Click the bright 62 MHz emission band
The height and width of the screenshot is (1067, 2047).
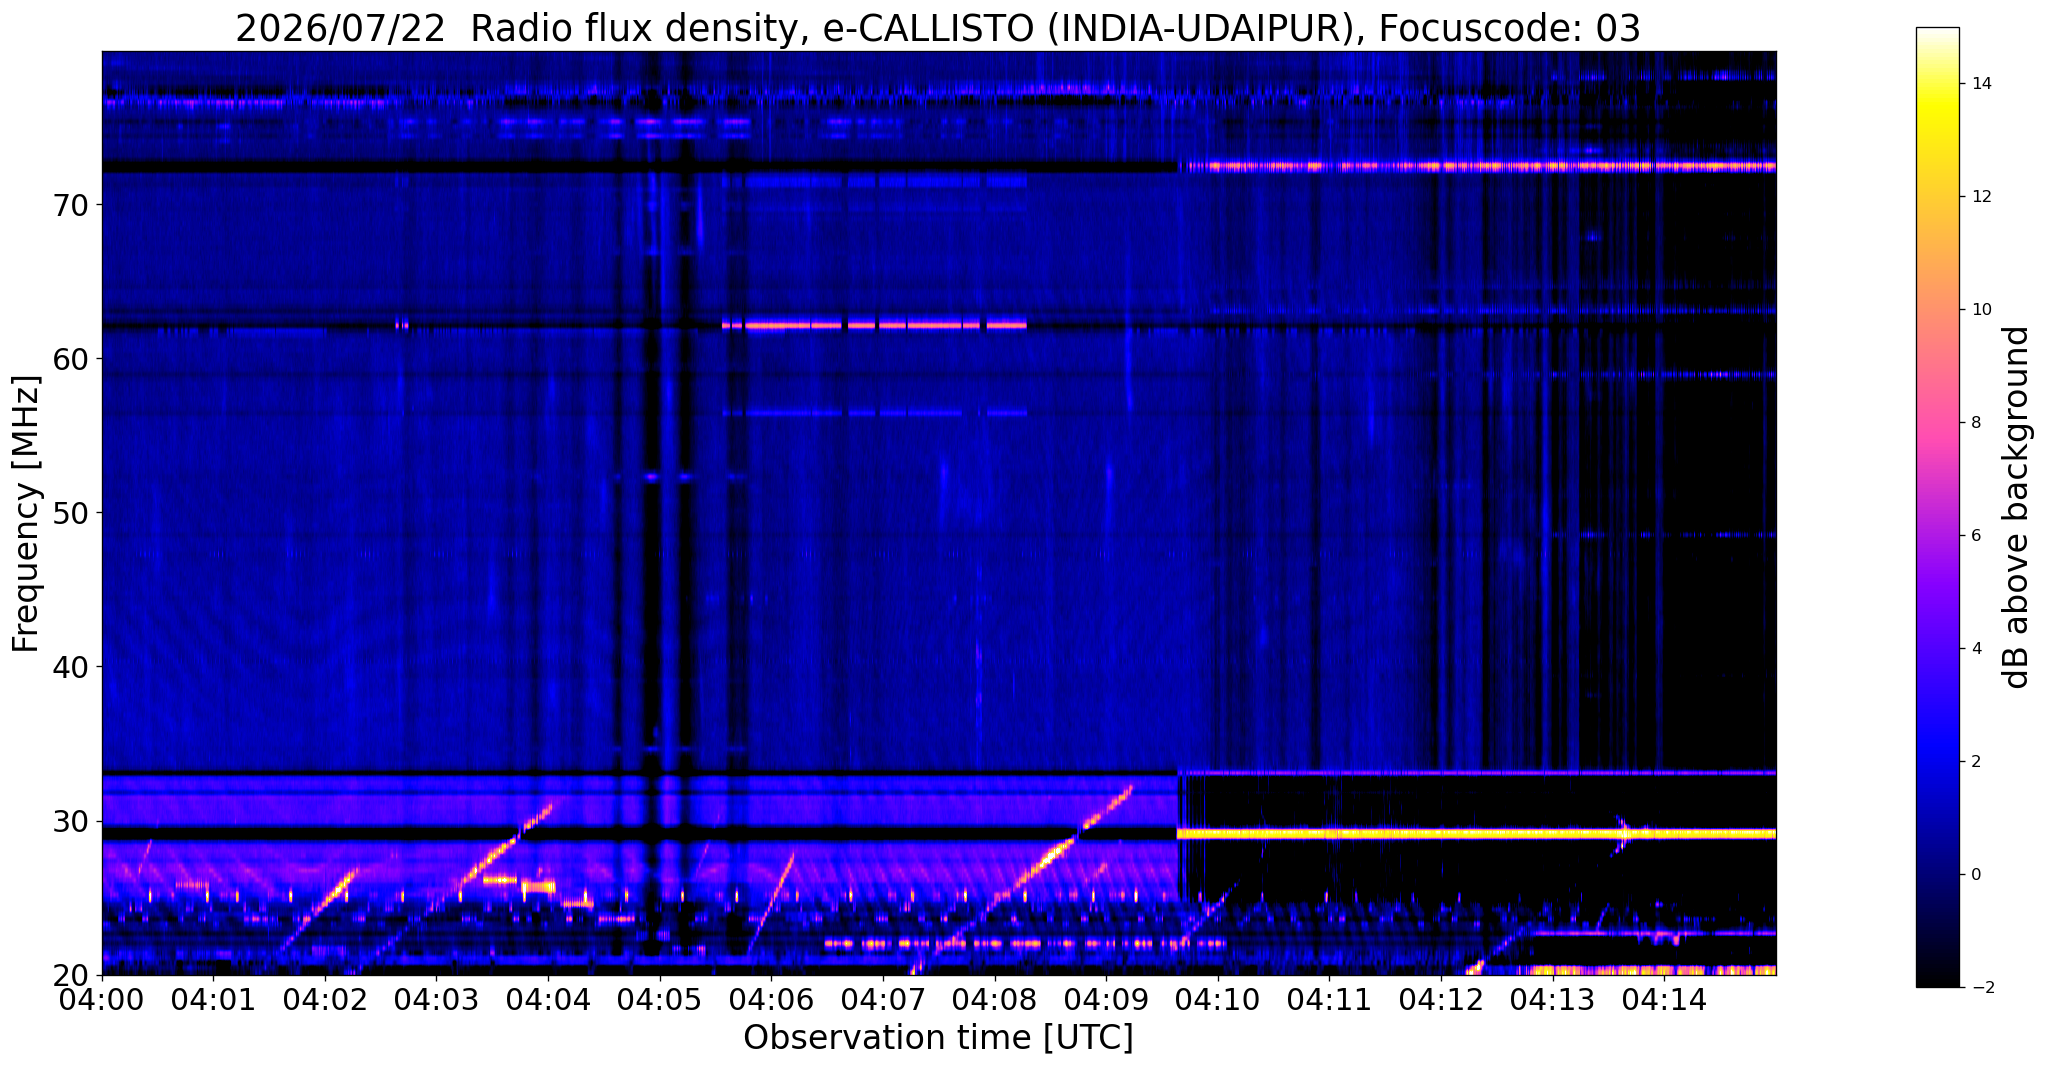874,325
